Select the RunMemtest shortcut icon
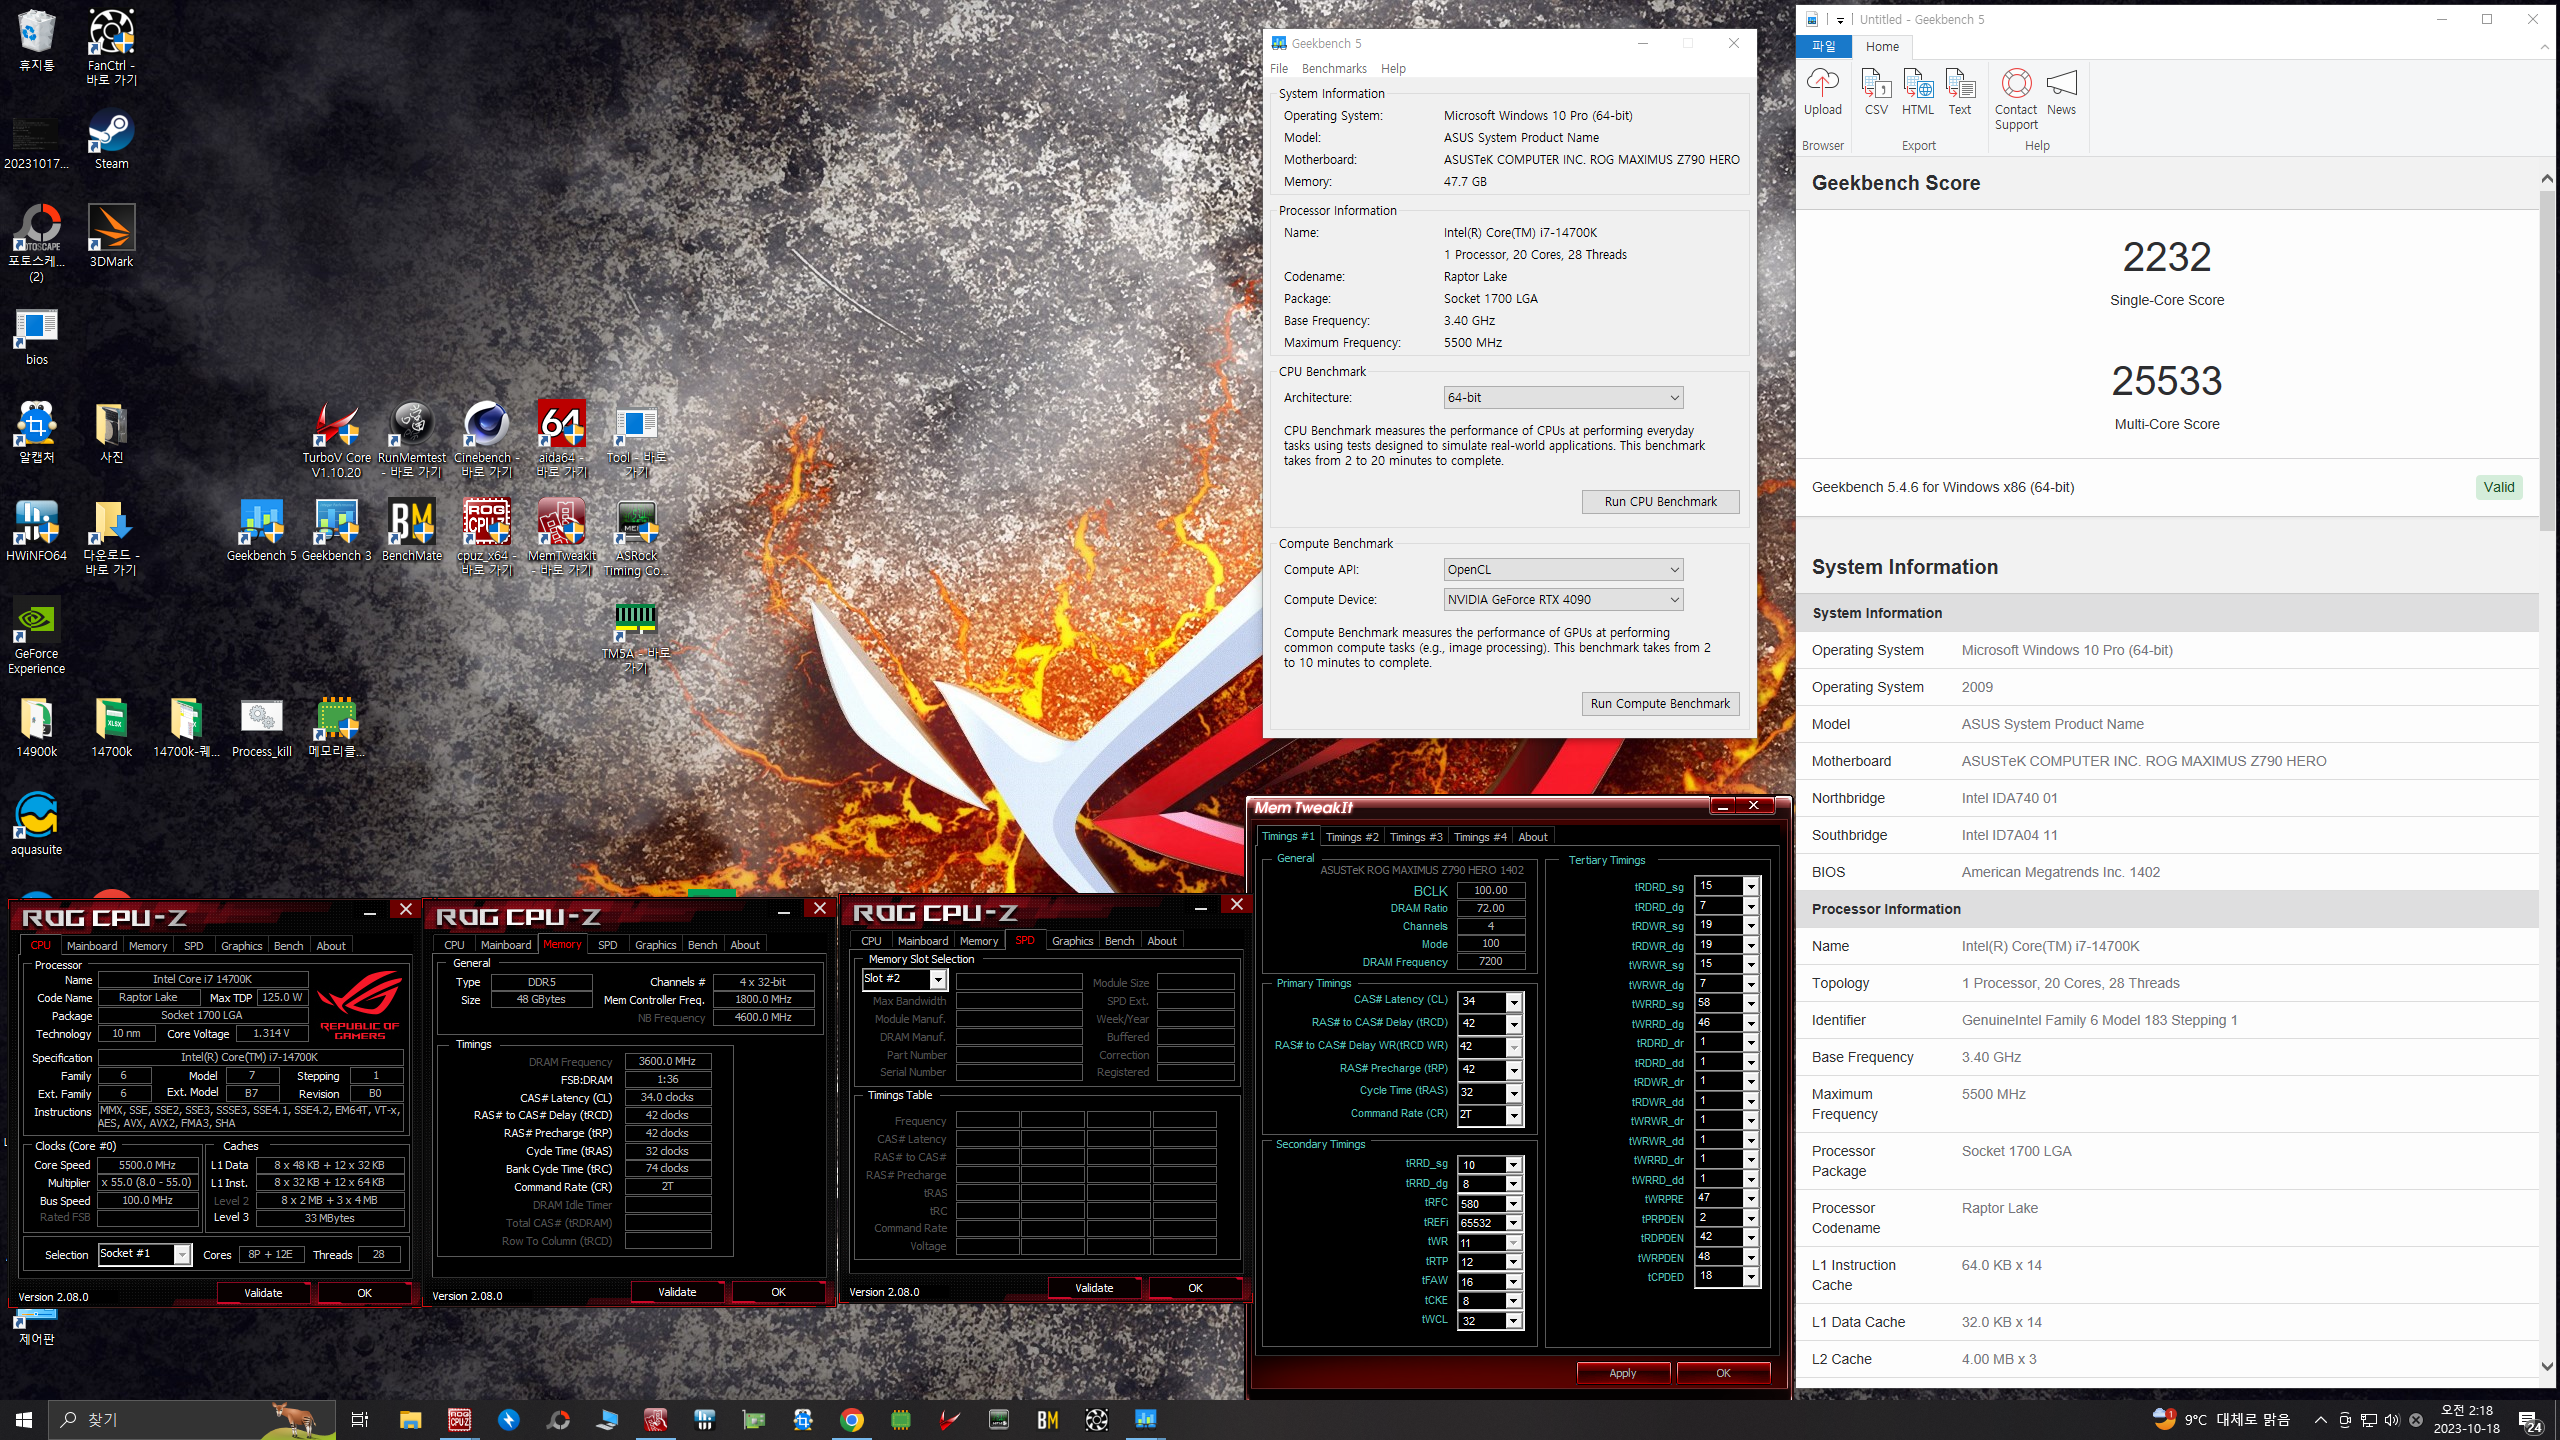The width and height of the screenshot is (2560, 1440). tap(411, 440)
